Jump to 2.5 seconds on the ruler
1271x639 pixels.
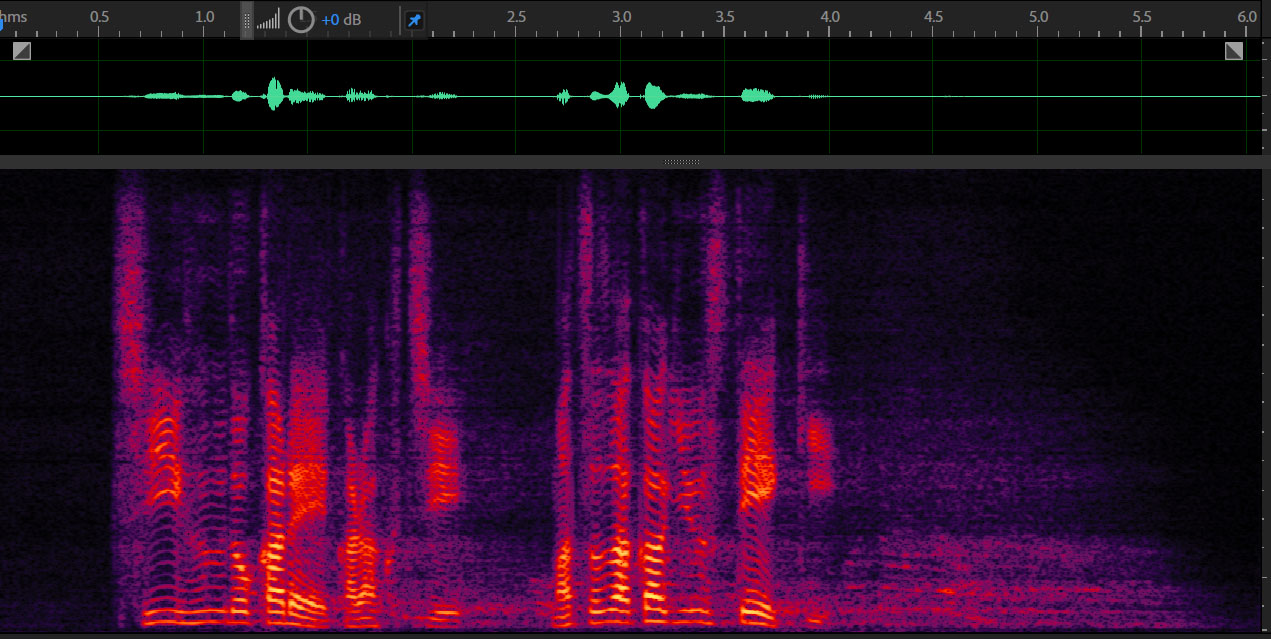[x=516, y=17]
